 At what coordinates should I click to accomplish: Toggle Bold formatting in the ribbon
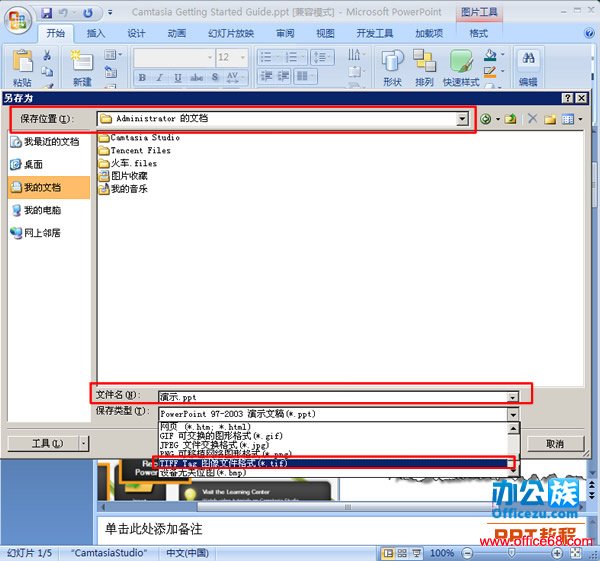click(x=142, y=77)
